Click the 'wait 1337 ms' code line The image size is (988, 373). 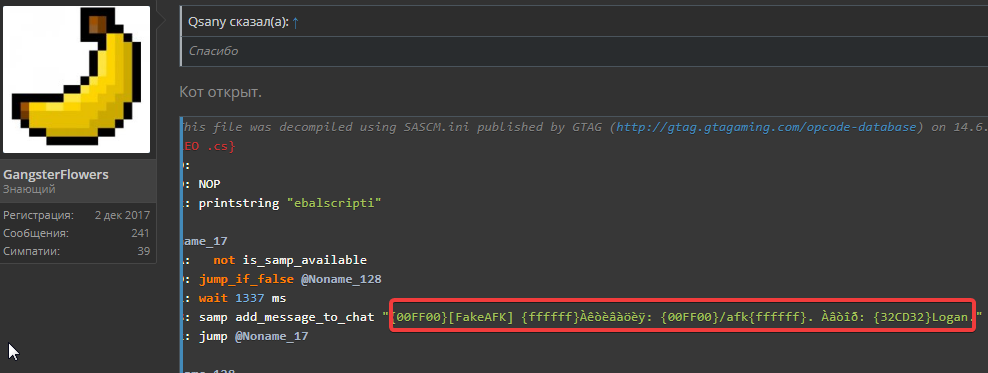[x=244, y=298]
